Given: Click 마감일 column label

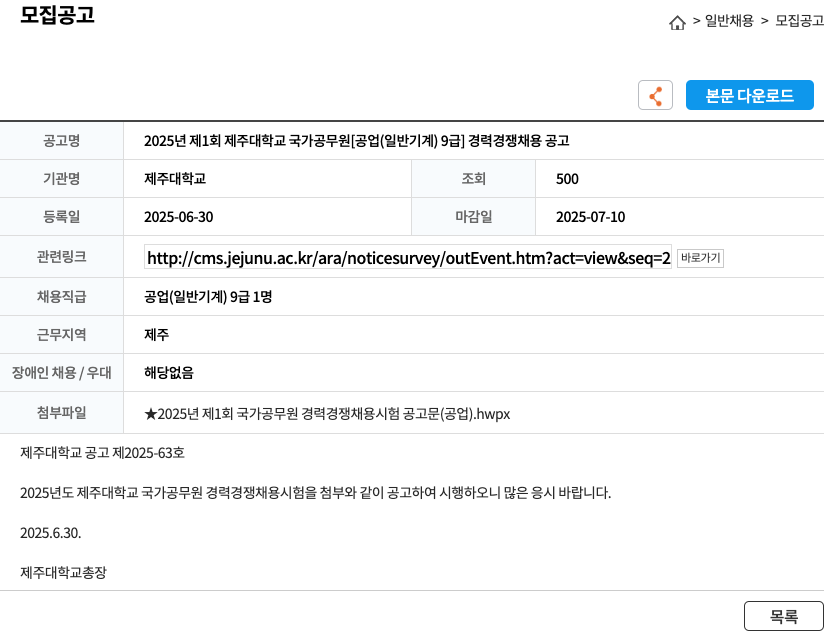Looking at the screenshot, I should 473,216.
